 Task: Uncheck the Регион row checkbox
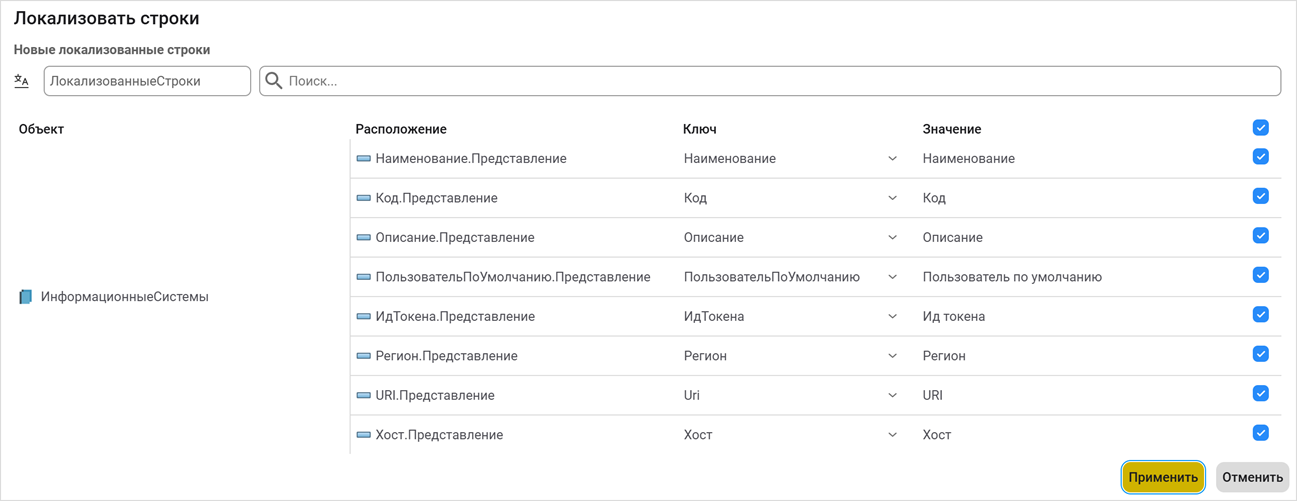point(1260,354)
